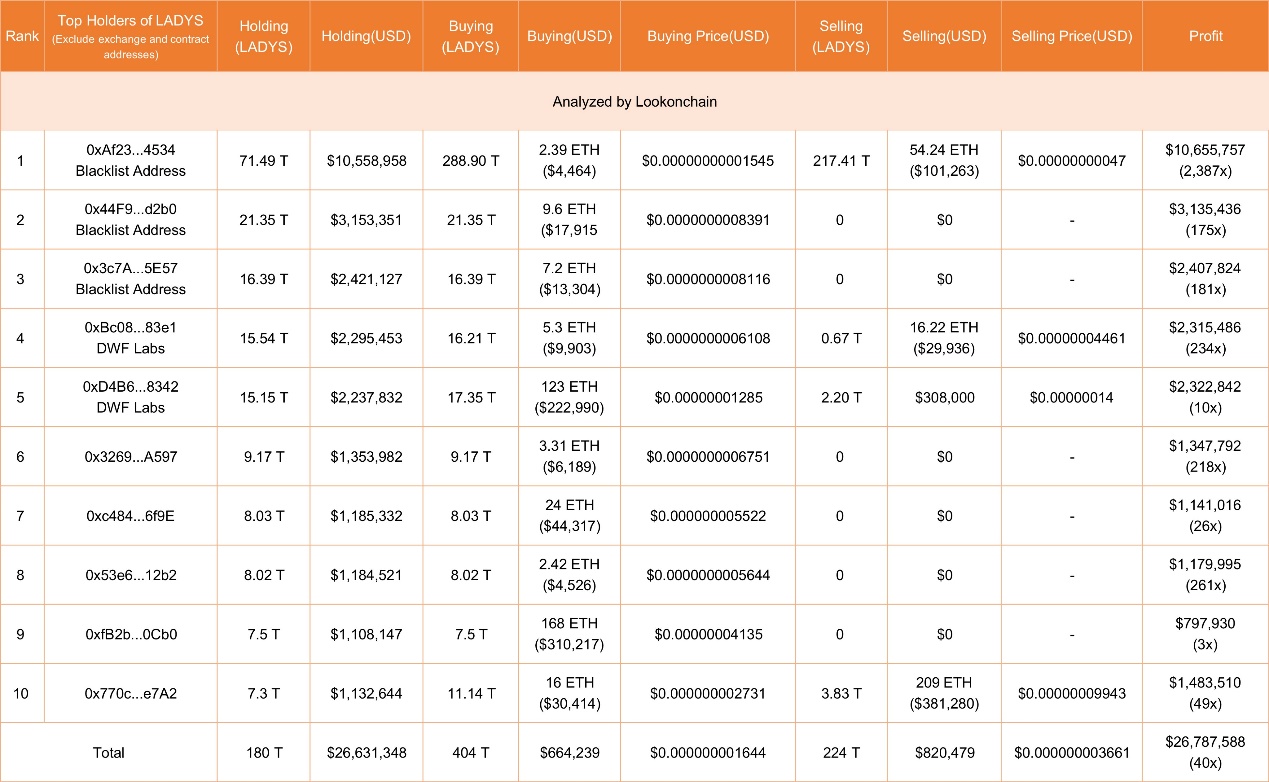
Task: Click total holding value "$26,631,348"
Action: [x=367, y=752]
